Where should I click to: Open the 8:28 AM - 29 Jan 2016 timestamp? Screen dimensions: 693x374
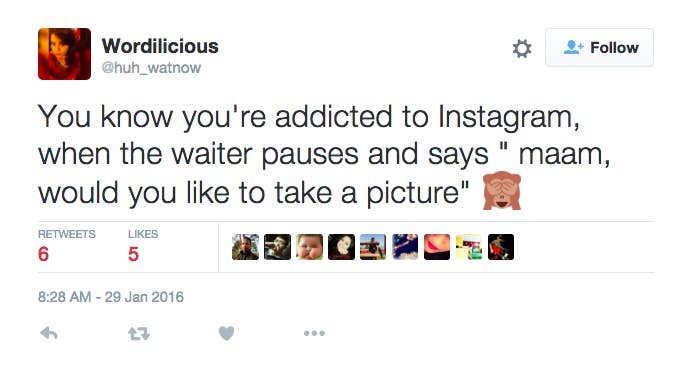[110, 297]
